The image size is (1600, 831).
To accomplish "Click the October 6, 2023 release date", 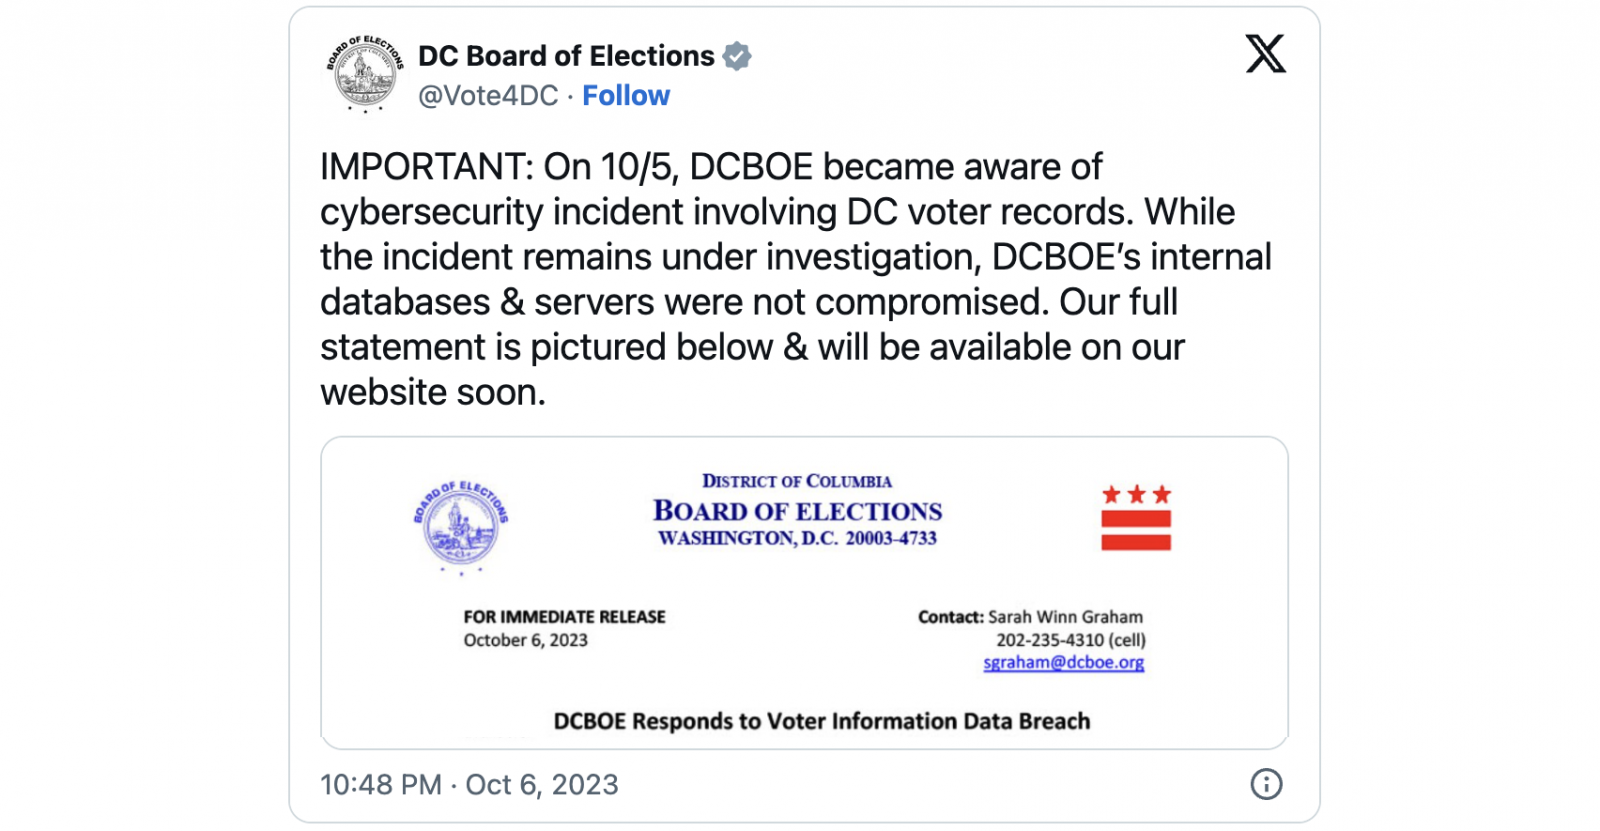I will [525, 640].
